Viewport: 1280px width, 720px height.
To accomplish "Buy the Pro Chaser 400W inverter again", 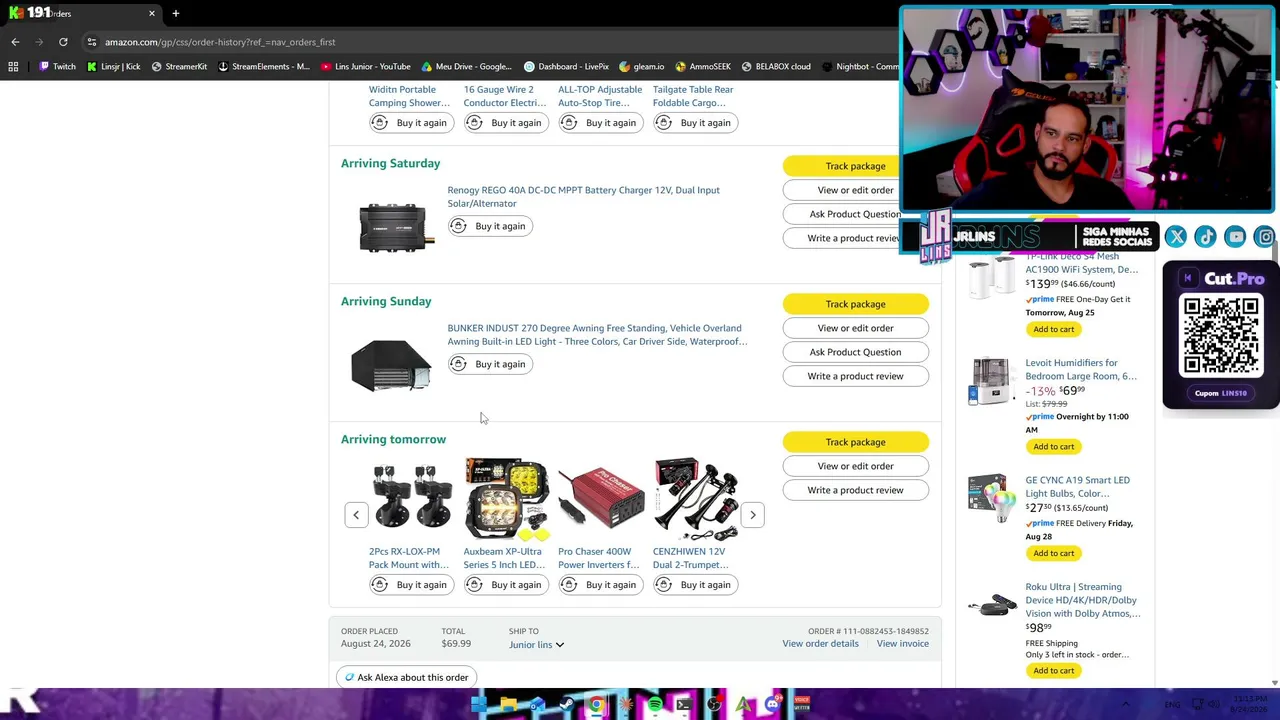I will coord(599,585).
